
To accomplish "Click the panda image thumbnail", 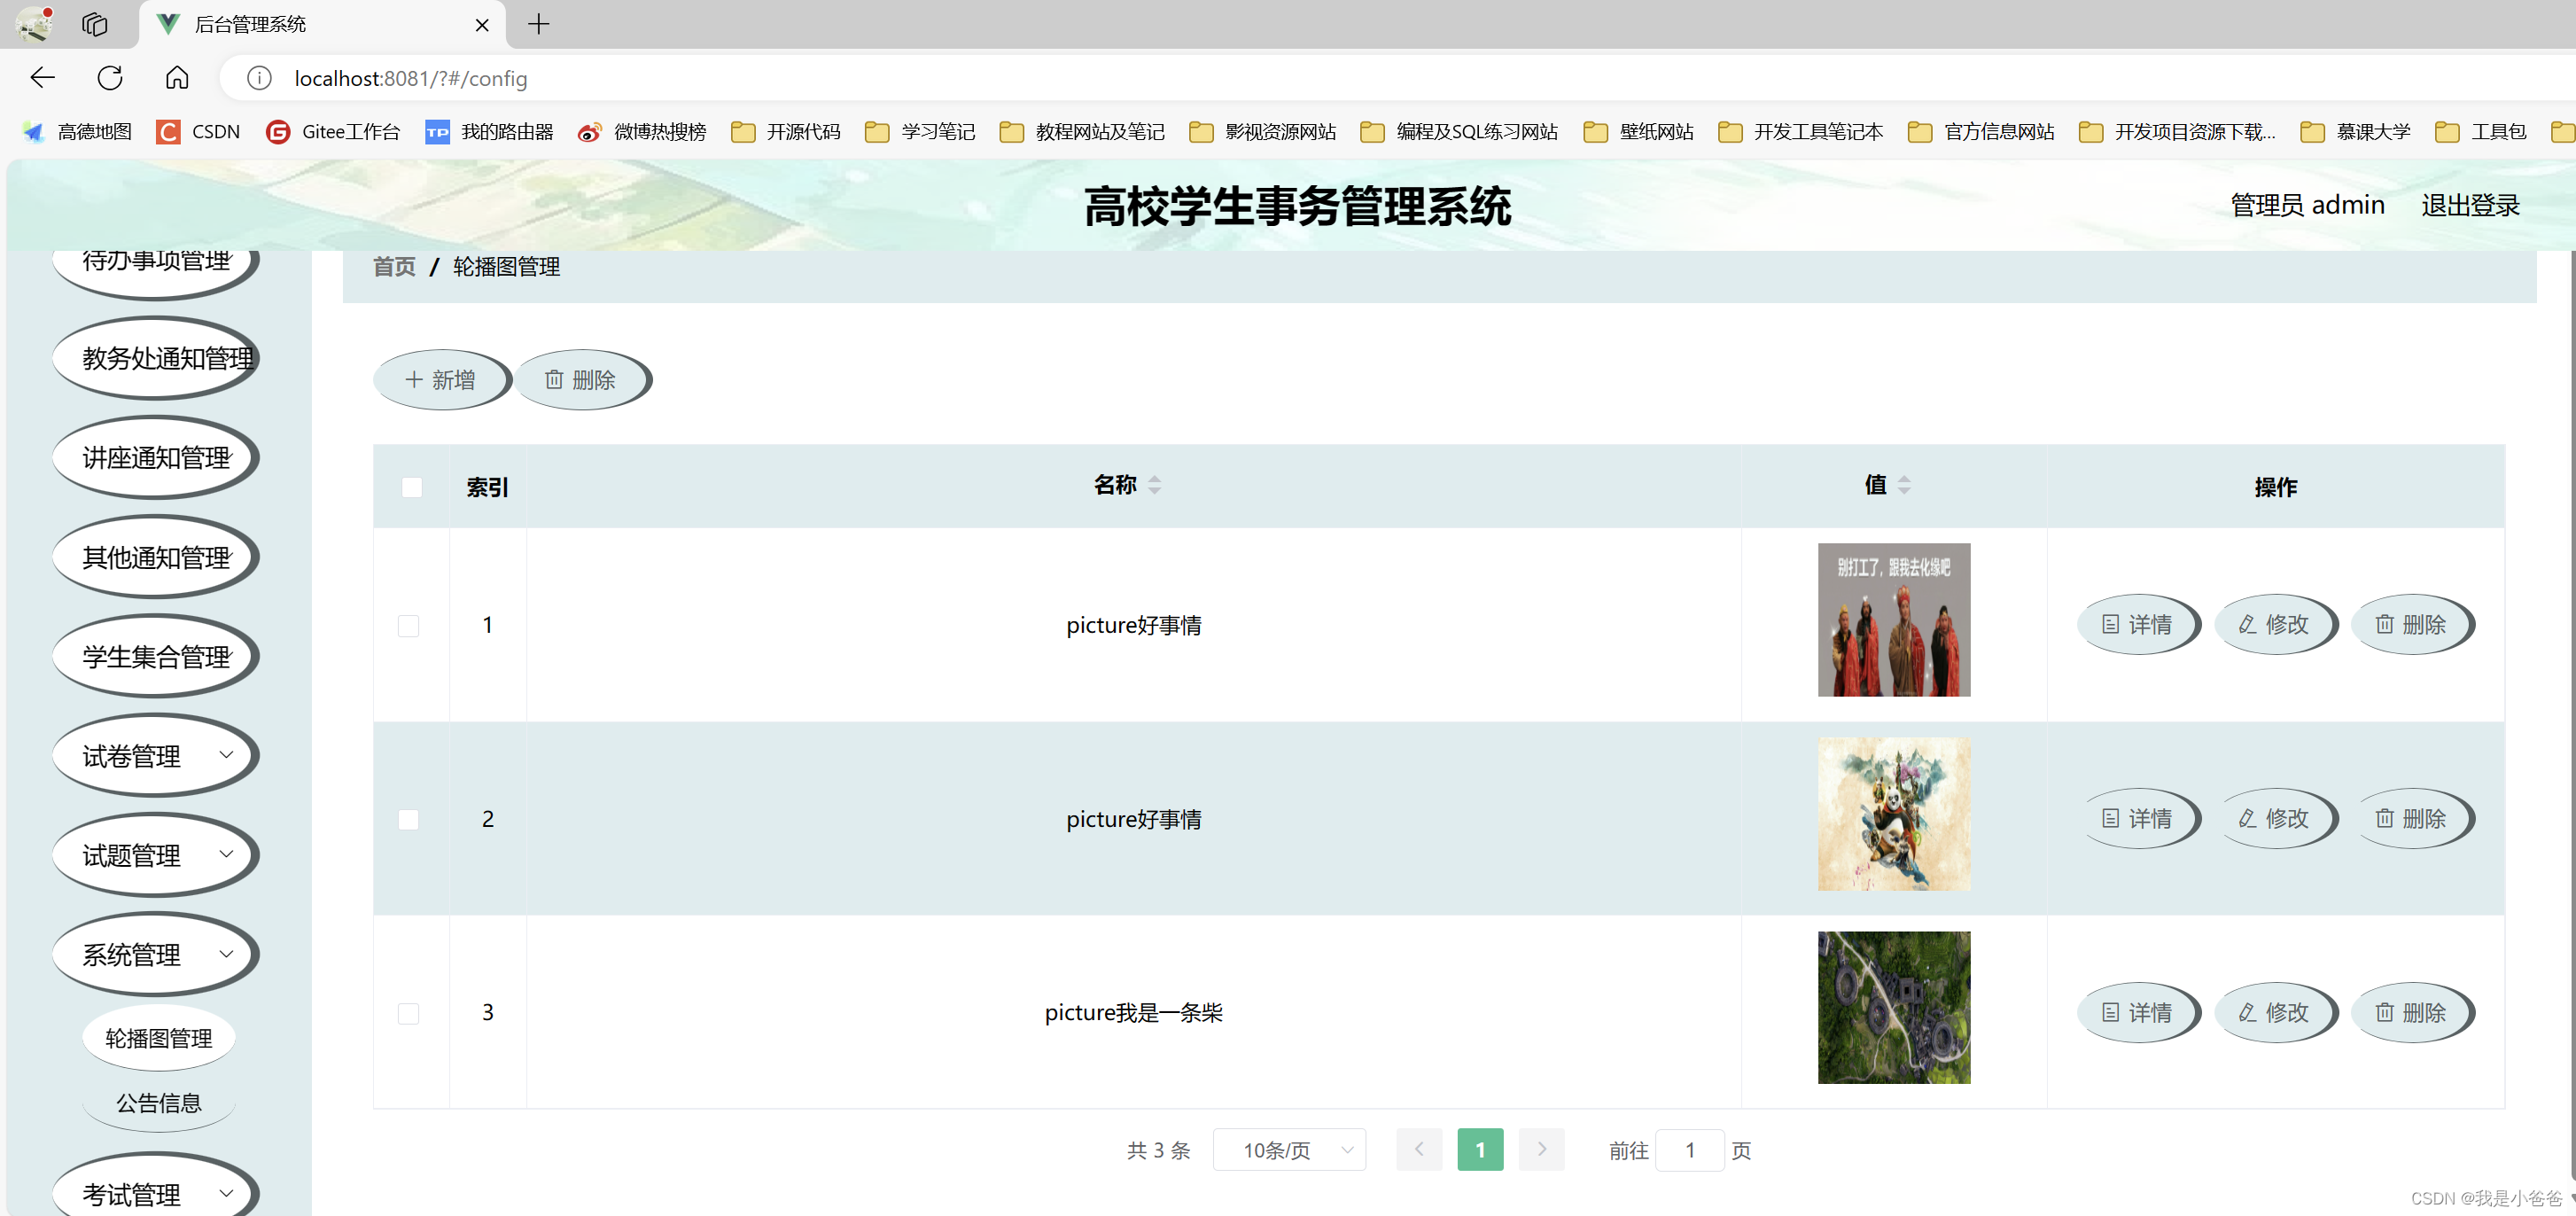I will coord(1893,815).
